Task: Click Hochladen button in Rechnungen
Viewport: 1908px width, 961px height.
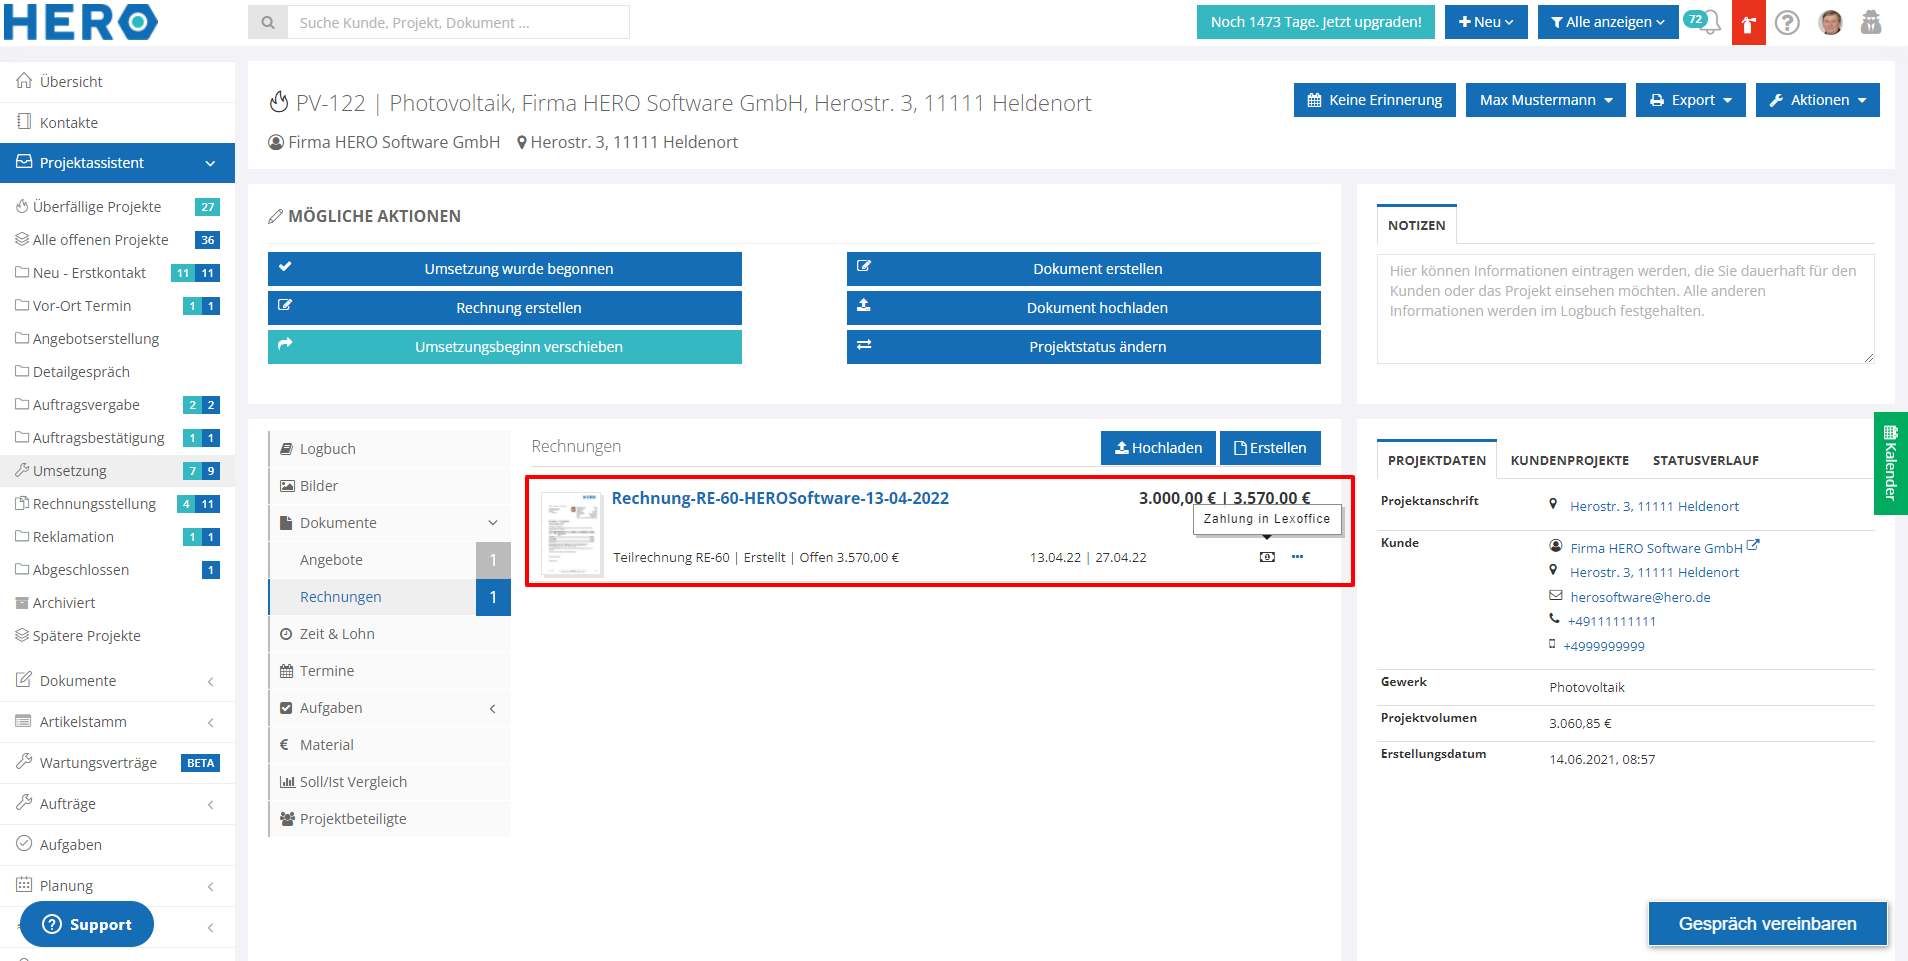Action: pyautogui.click(x=1159, y=448)
